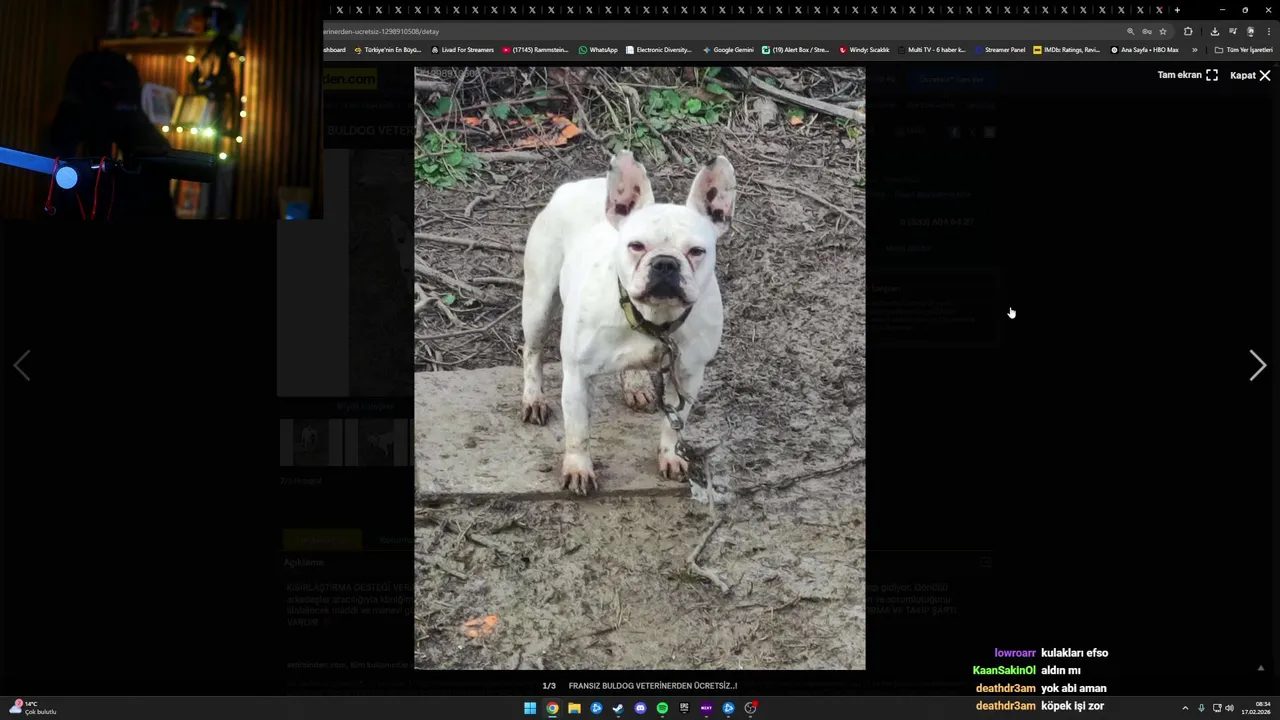Close the image viewer with Kapat
The image size is (1280, 720).
pyautogui.click(x=1250, y=75)
